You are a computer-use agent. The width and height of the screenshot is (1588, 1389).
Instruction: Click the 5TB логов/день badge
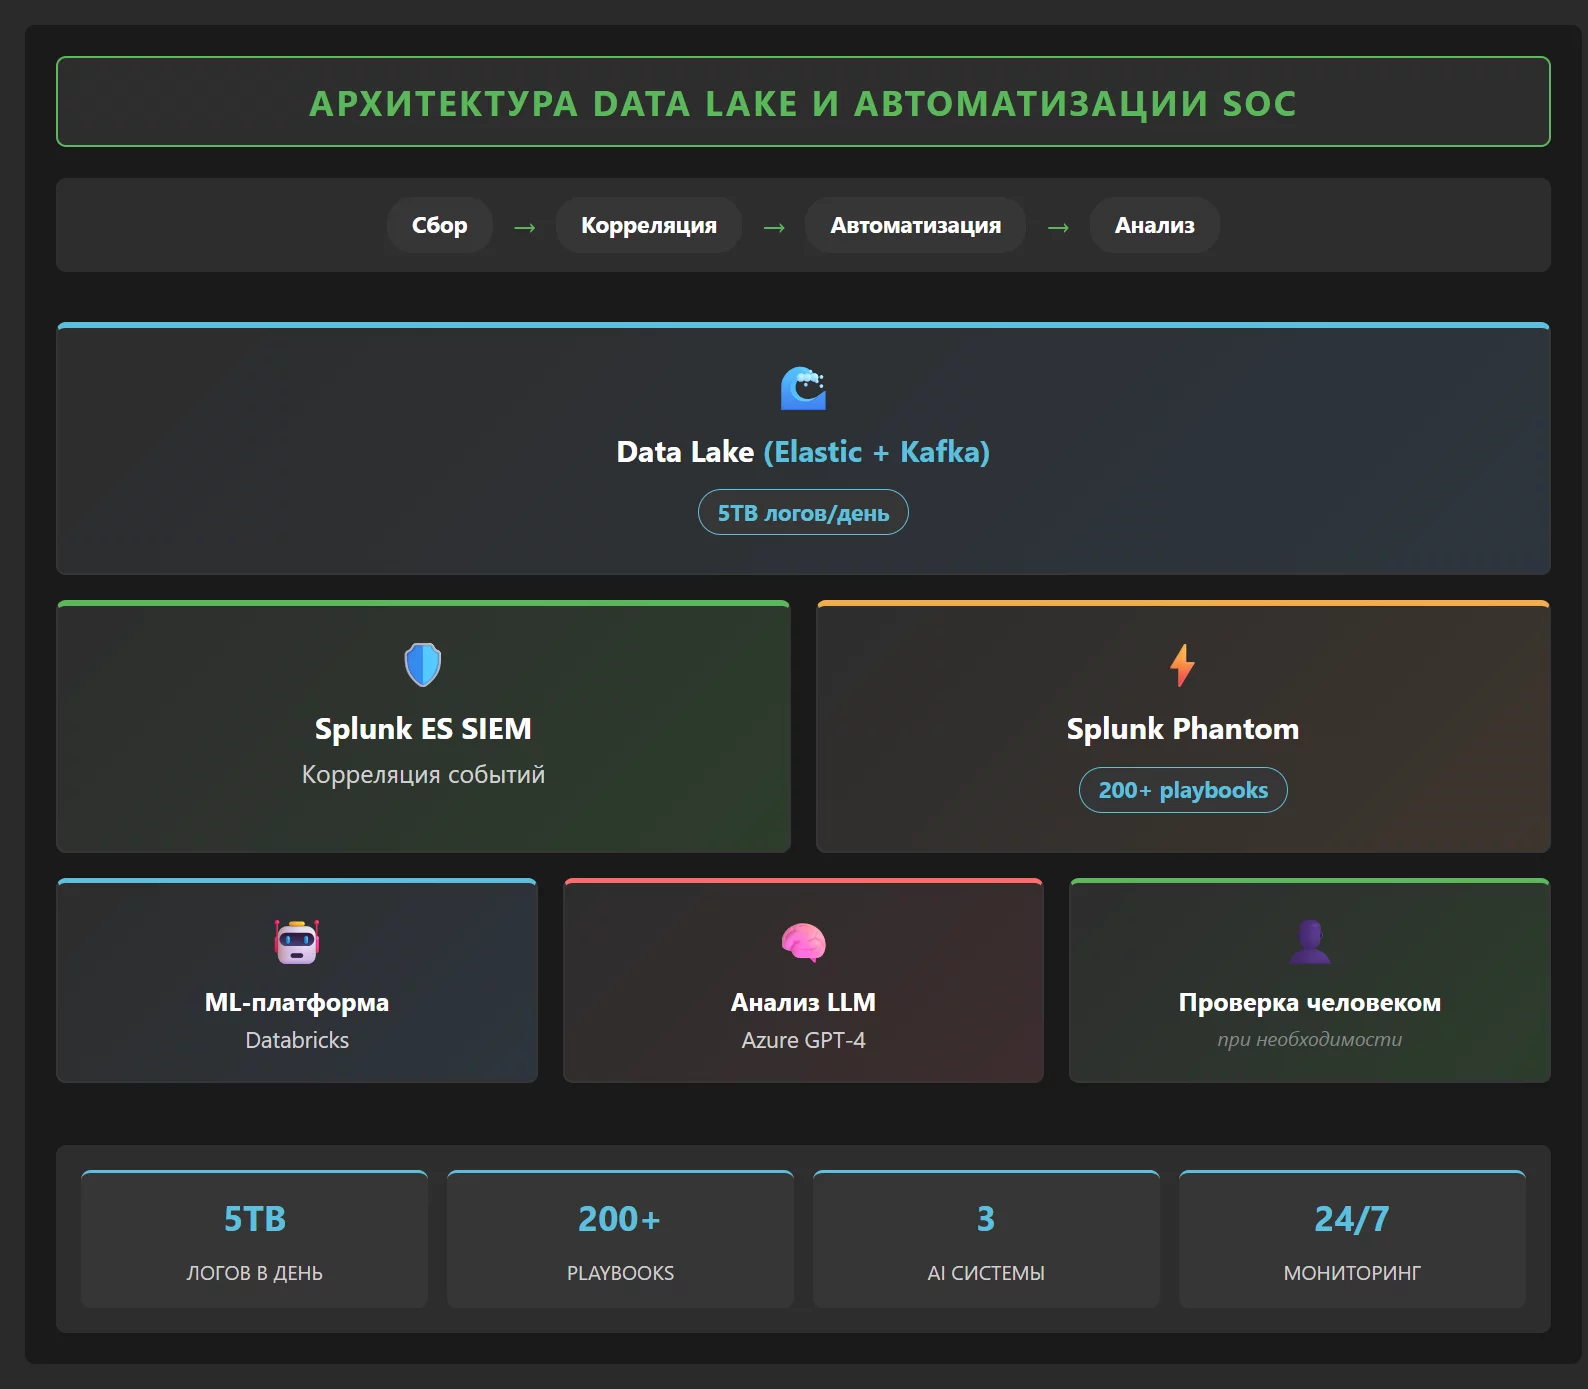pyautogui.click(x=803, y=512)
